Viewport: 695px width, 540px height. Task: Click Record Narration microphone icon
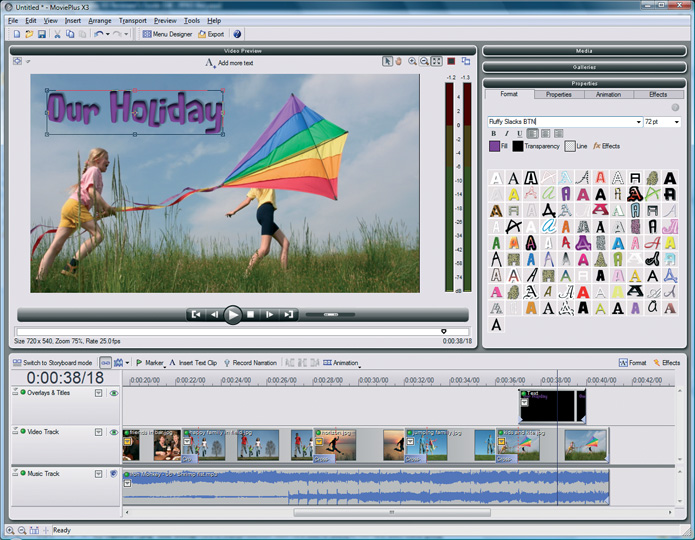pyautogui.click(x=227, y=363)
